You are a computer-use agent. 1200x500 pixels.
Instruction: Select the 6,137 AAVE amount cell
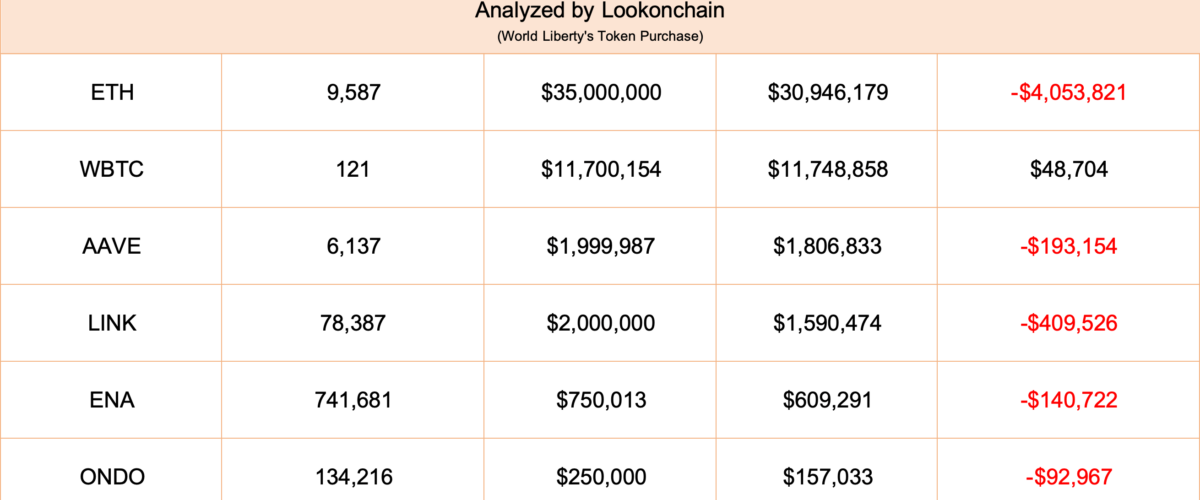pyautogui.click(x=353, y=246)
